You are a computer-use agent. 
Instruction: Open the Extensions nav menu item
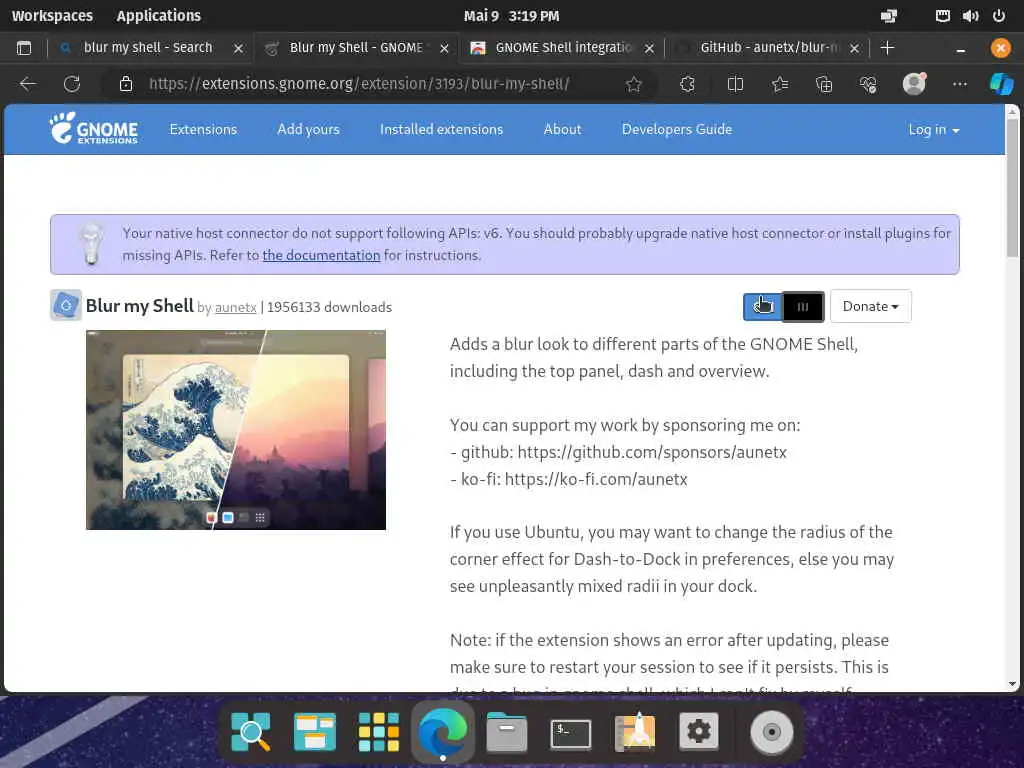click(x=203, y=129)
